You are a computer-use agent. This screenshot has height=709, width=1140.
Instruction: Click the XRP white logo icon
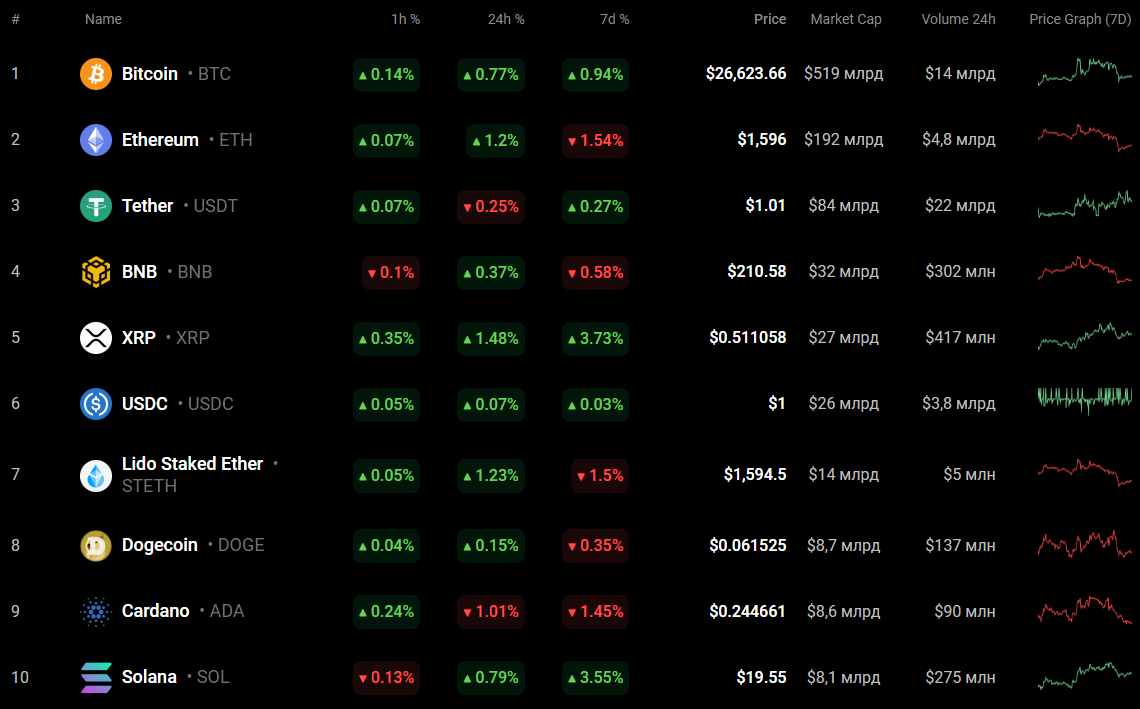(95, 338)
